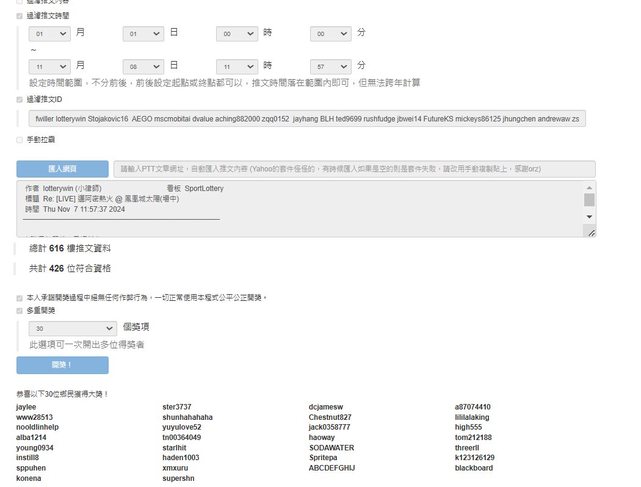Screen dimensions: 641x487
Task: Toggle the 多重開獎 checkbox
Action: [19, 311]
